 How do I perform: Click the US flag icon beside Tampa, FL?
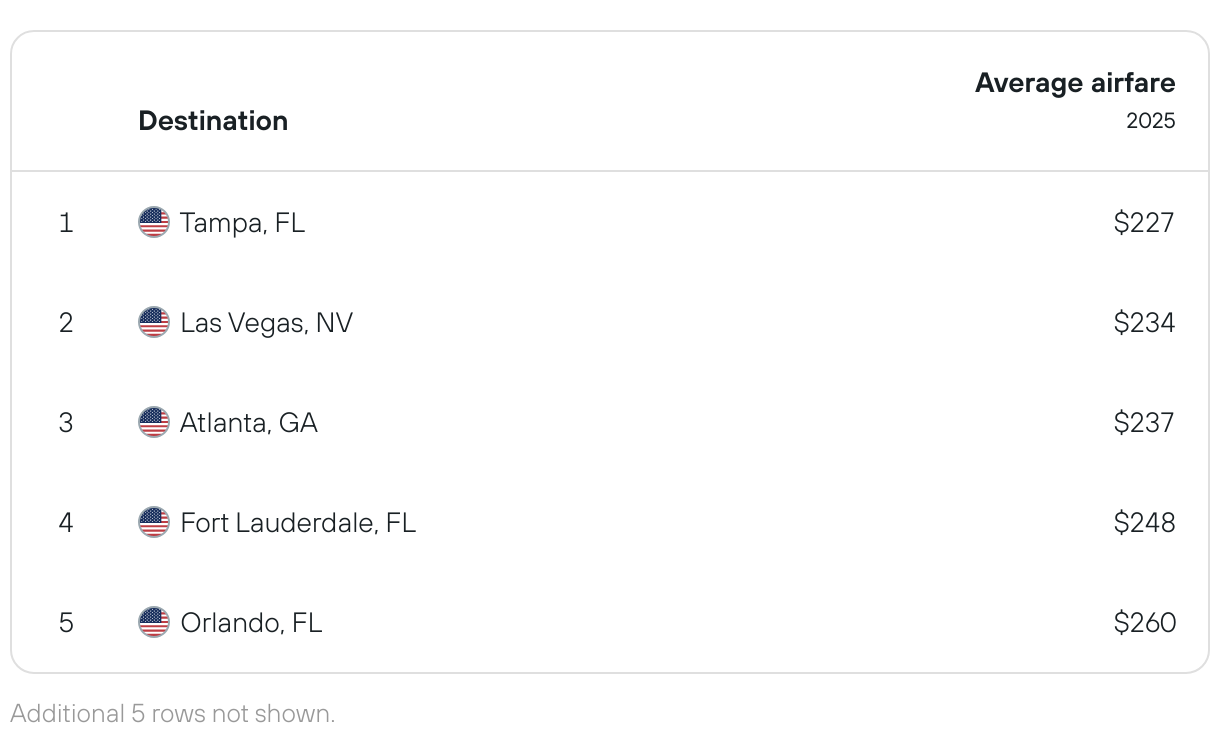pyautogui.click(x=154, y=222)
